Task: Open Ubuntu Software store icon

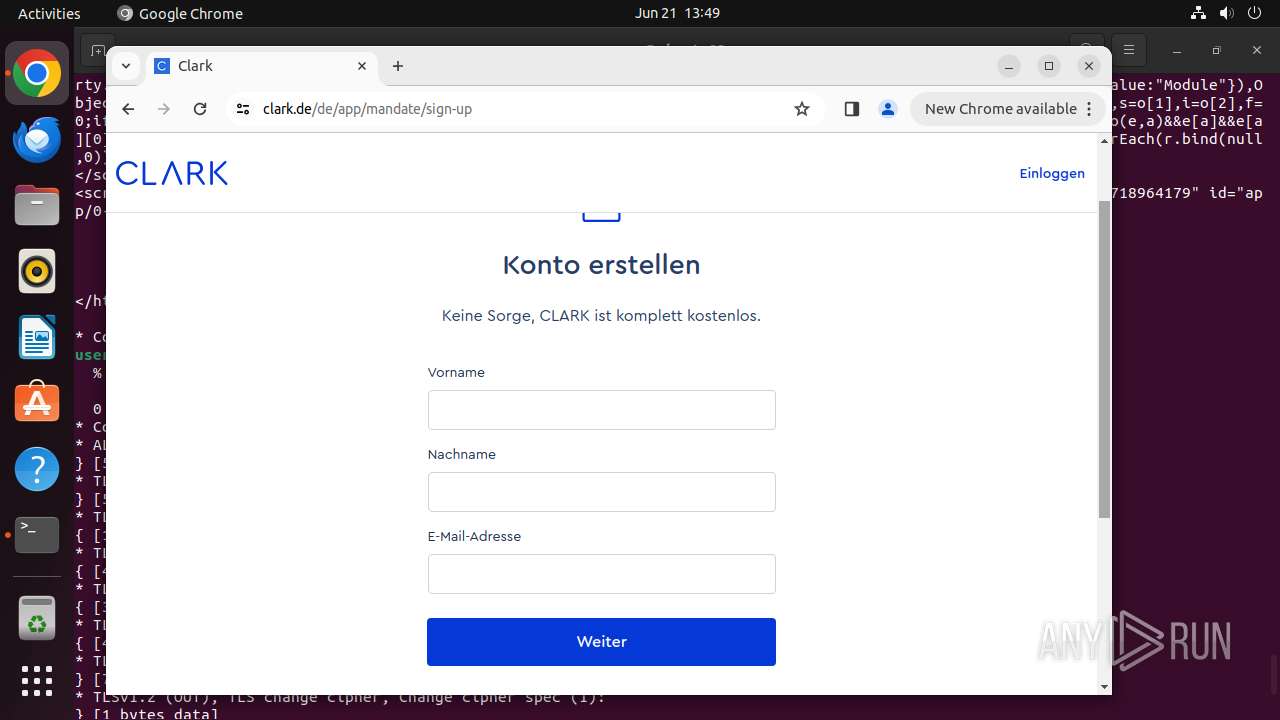Action: pyautogui.click(x=37, y=403)
